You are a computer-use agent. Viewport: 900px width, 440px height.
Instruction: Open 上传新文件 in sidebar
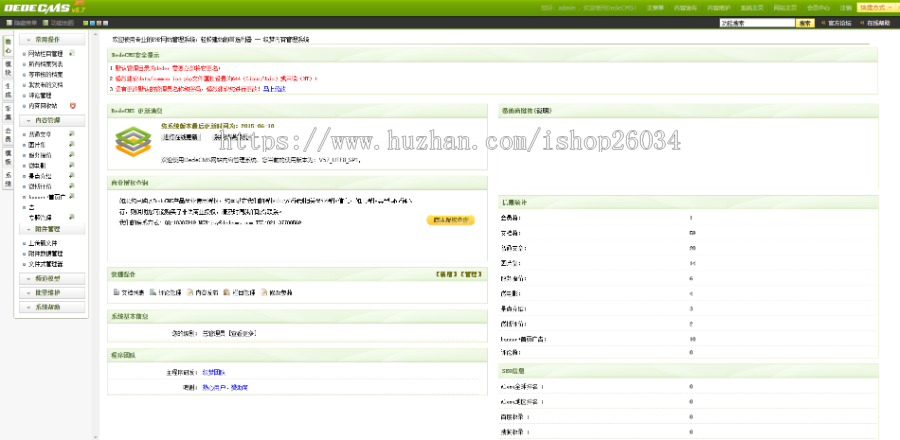pos(42,243)
